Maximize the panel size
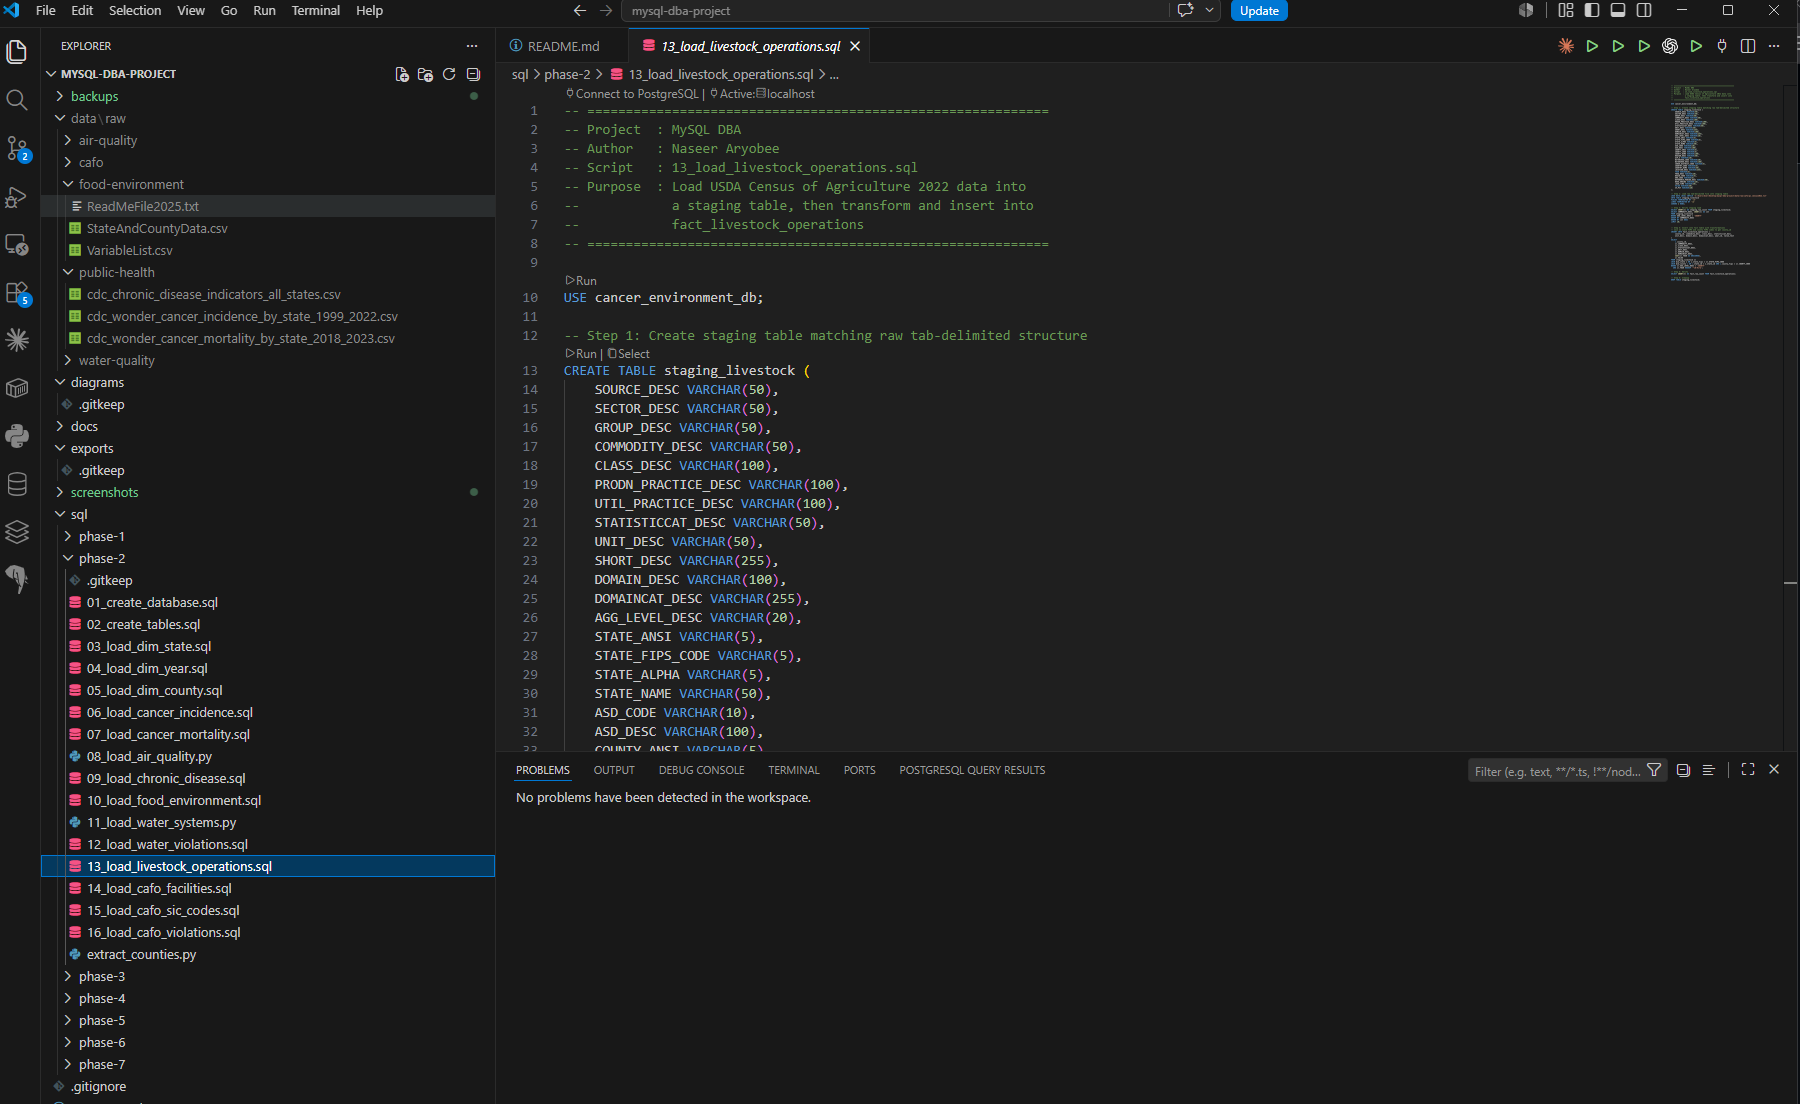Screen dimensions: 1800x1104 (x=1748, y=769)
